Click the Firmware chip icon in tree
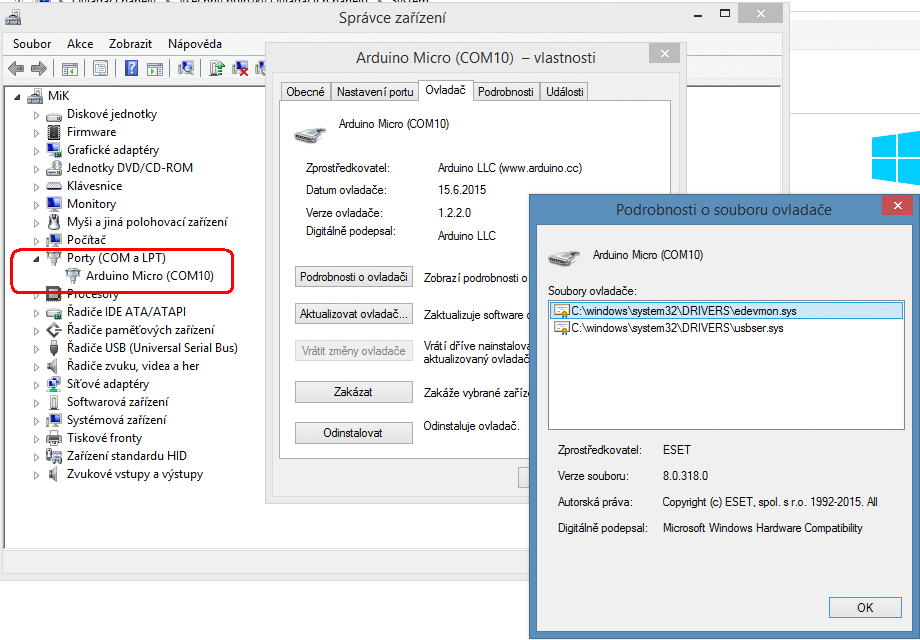Screen dimensions: 920x640 (54, 132)
